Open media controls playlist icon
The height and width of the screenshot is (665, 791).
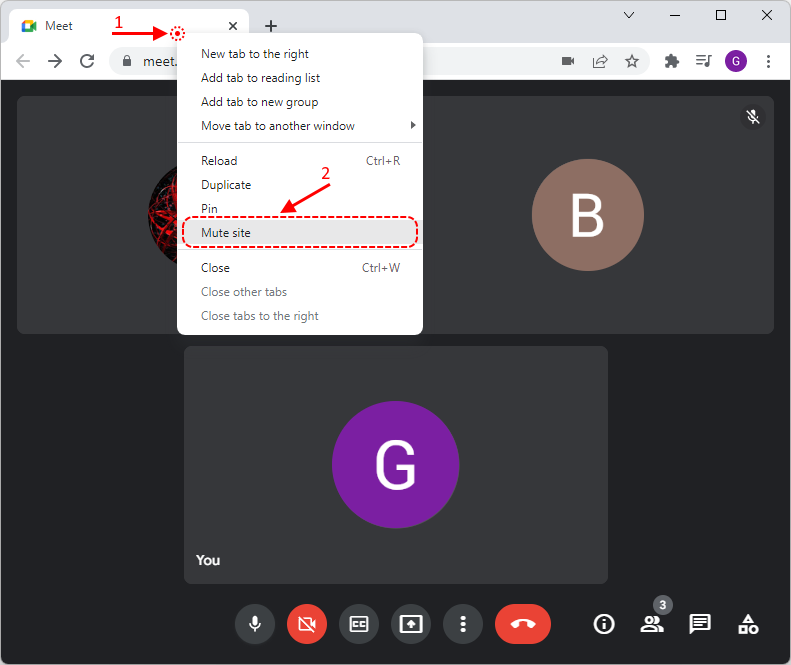coord(703,61)
